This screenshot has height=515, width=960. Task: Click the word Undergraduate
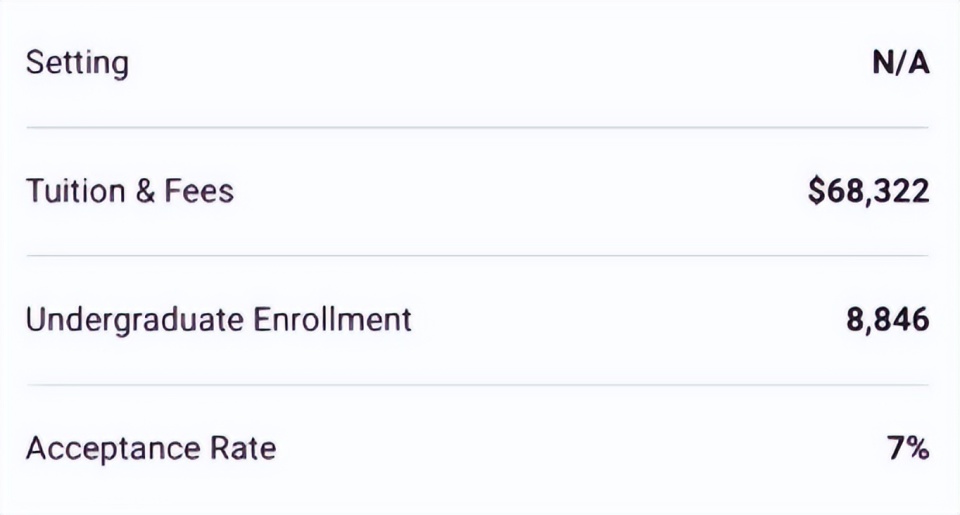tap(135, 320)
